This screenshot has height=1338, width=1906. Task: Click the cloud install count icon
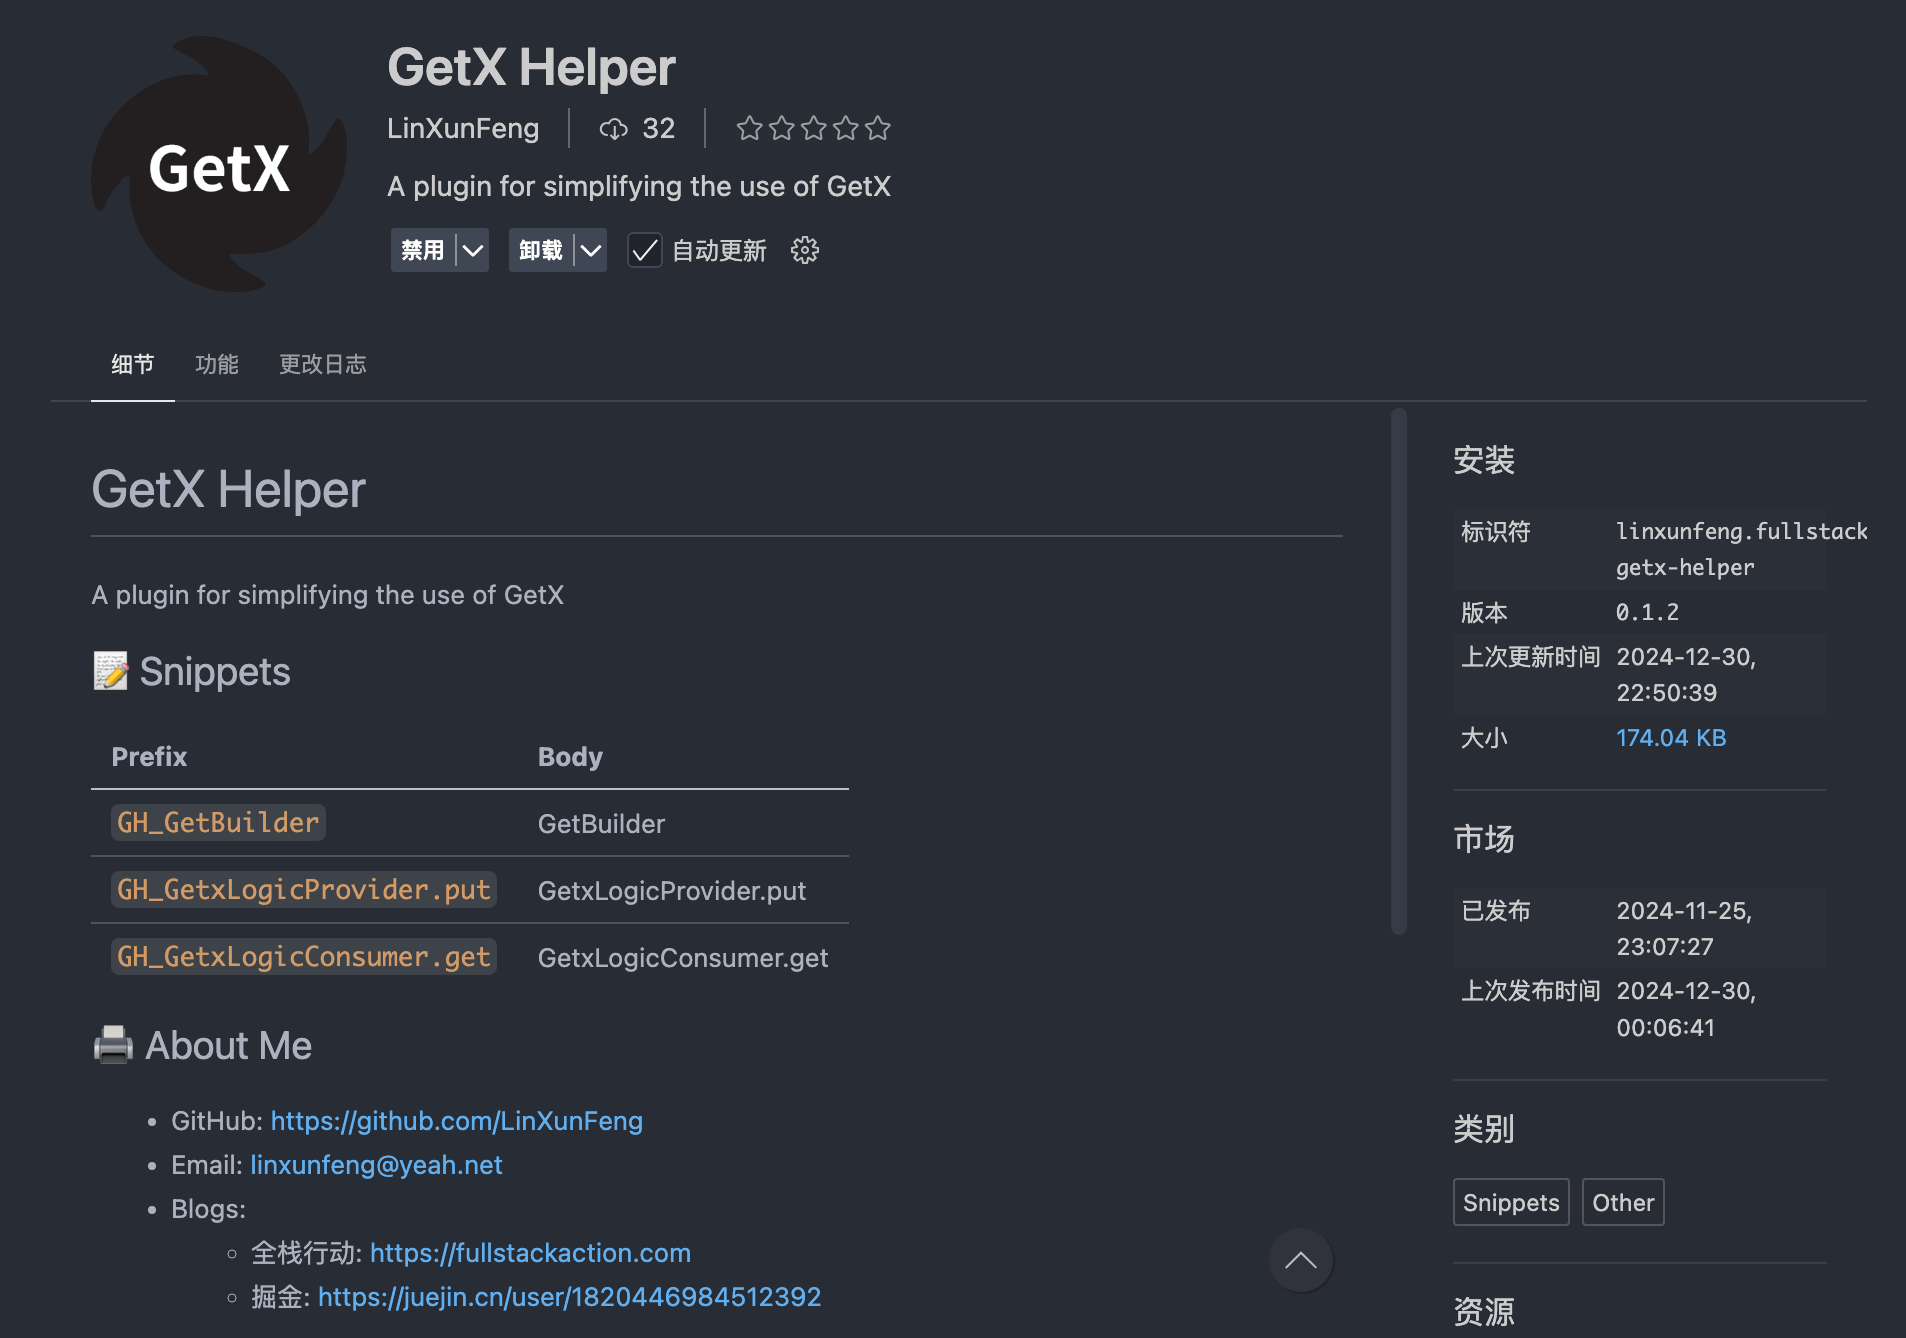tap(613, 128)
